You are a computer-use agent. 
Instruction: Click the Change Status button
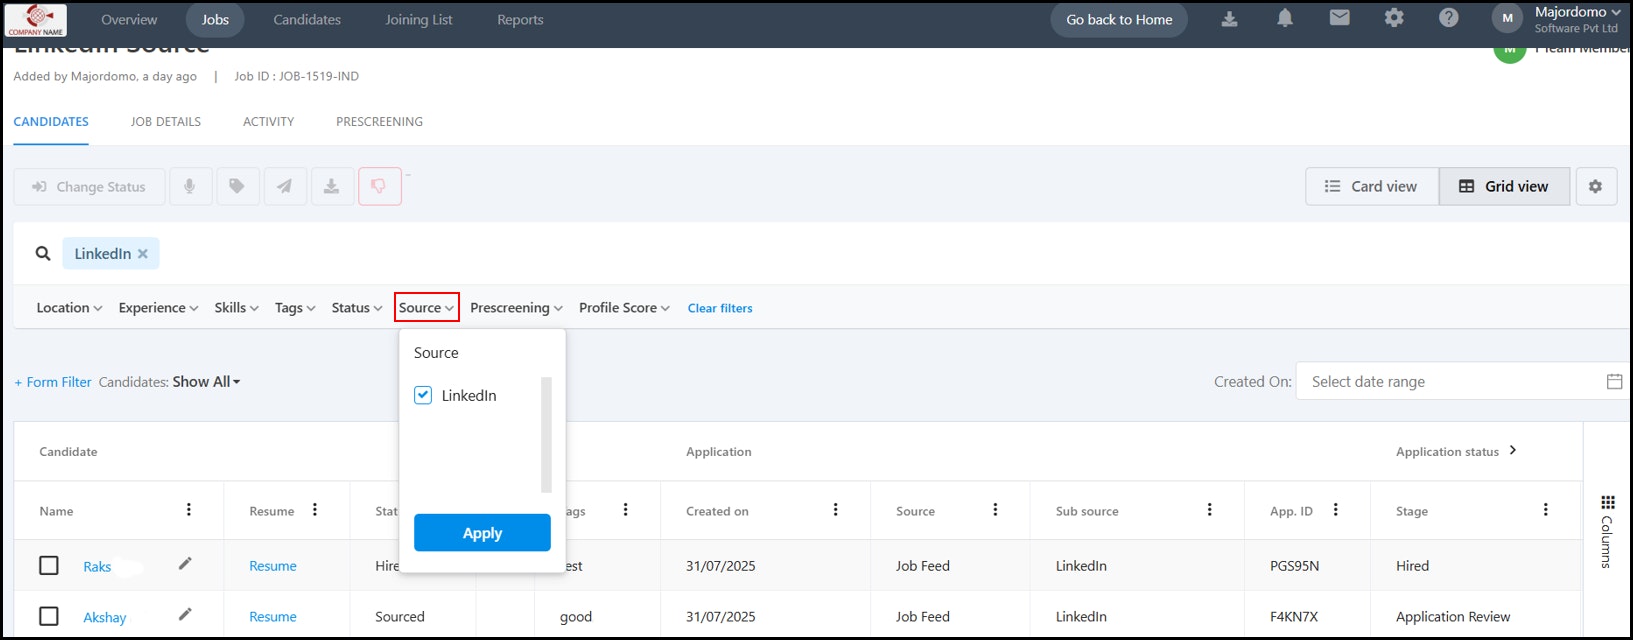(x=89, y=187)
